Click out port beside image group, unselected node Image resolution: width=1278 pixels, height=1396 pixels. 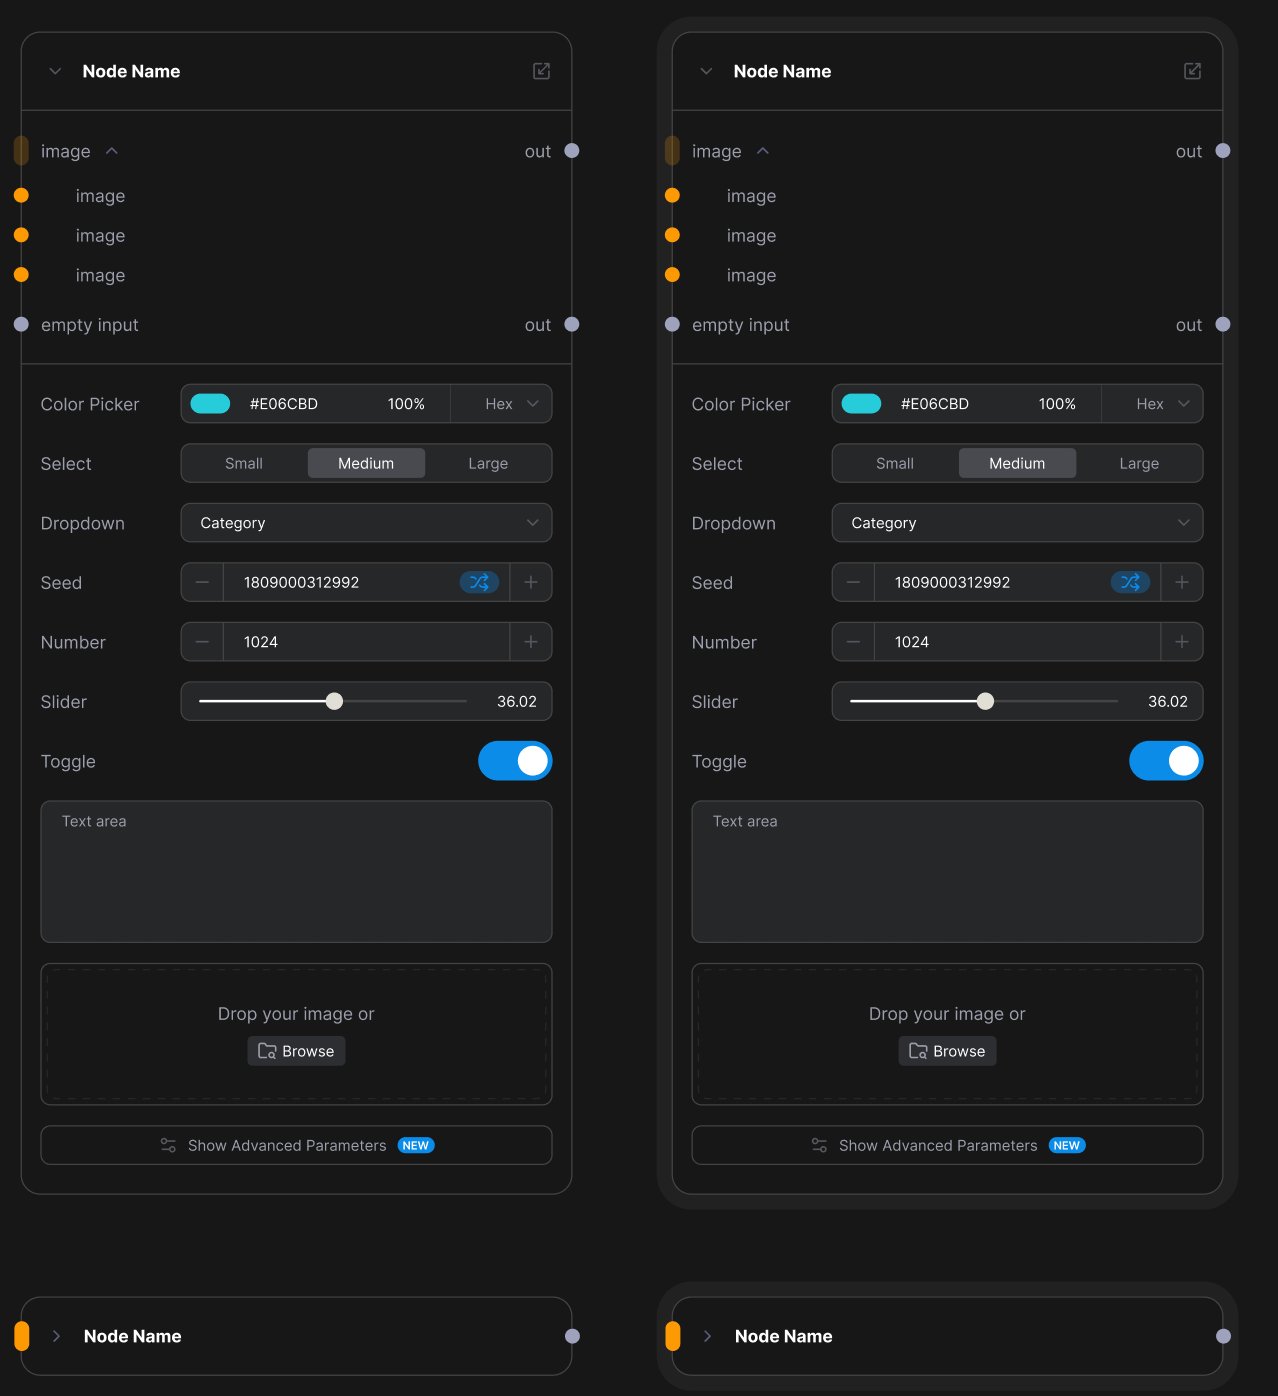tap(572, 151)
